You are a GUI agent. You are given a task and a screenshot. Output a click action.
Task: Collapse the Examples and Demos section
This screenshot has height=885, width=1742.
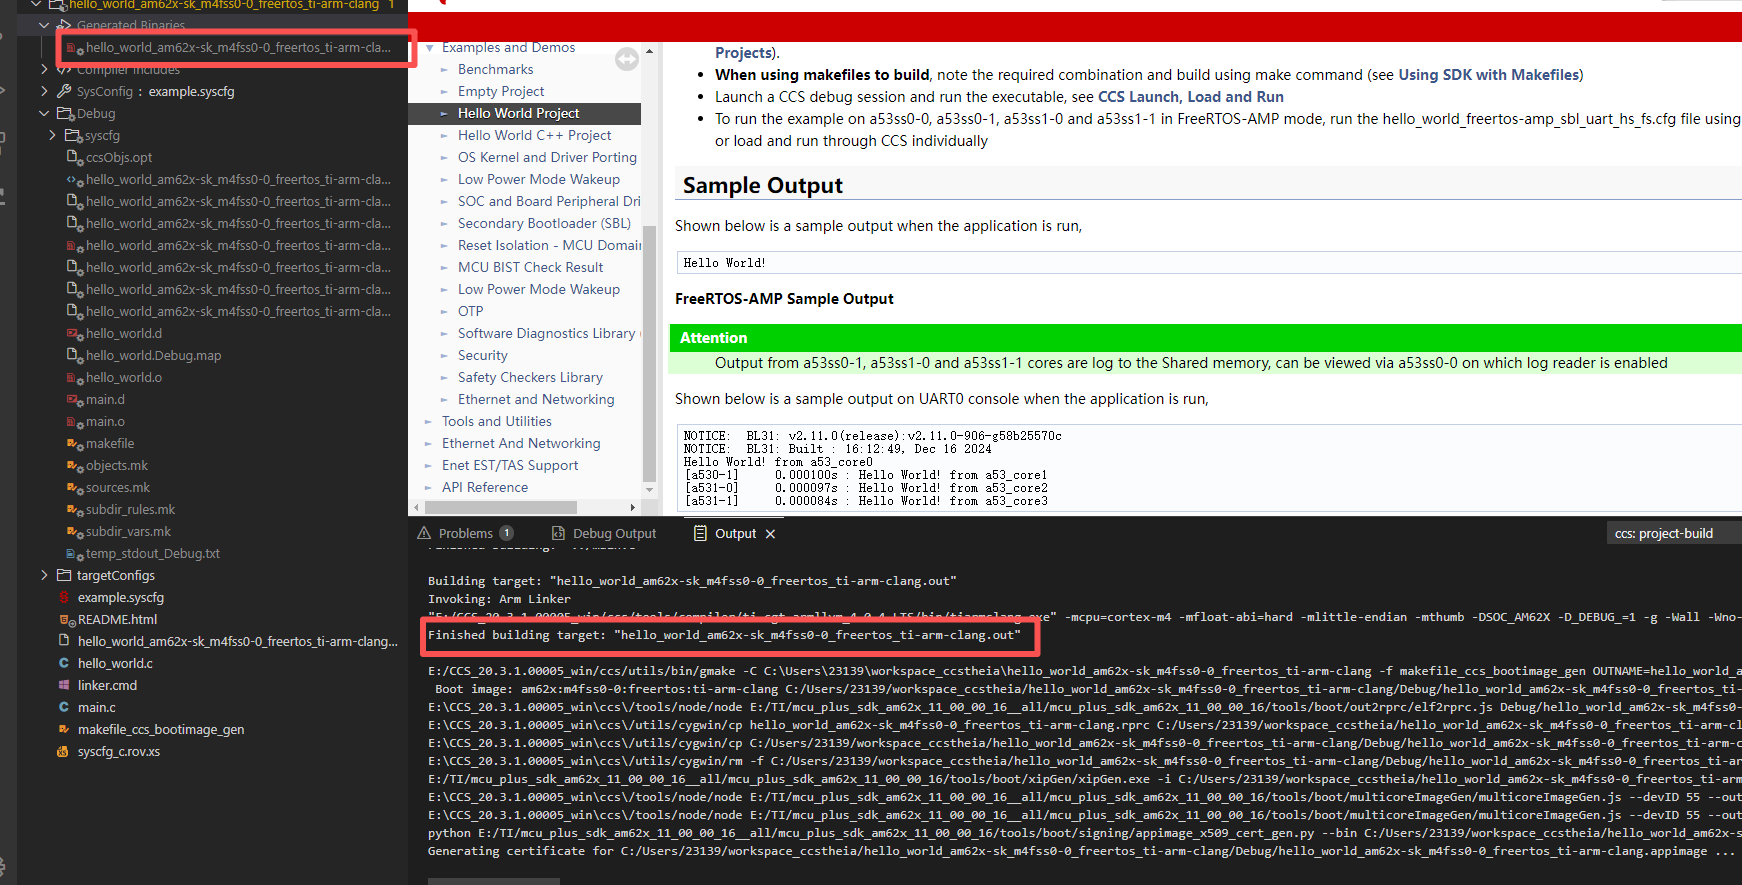pyautogui.click(x=430, y=47)
